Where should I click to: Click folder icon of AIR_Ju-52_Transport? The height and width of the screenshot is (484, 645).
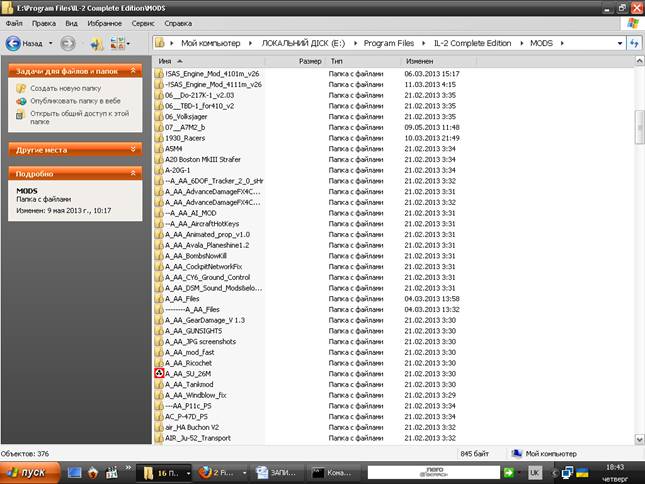point(159,438)
